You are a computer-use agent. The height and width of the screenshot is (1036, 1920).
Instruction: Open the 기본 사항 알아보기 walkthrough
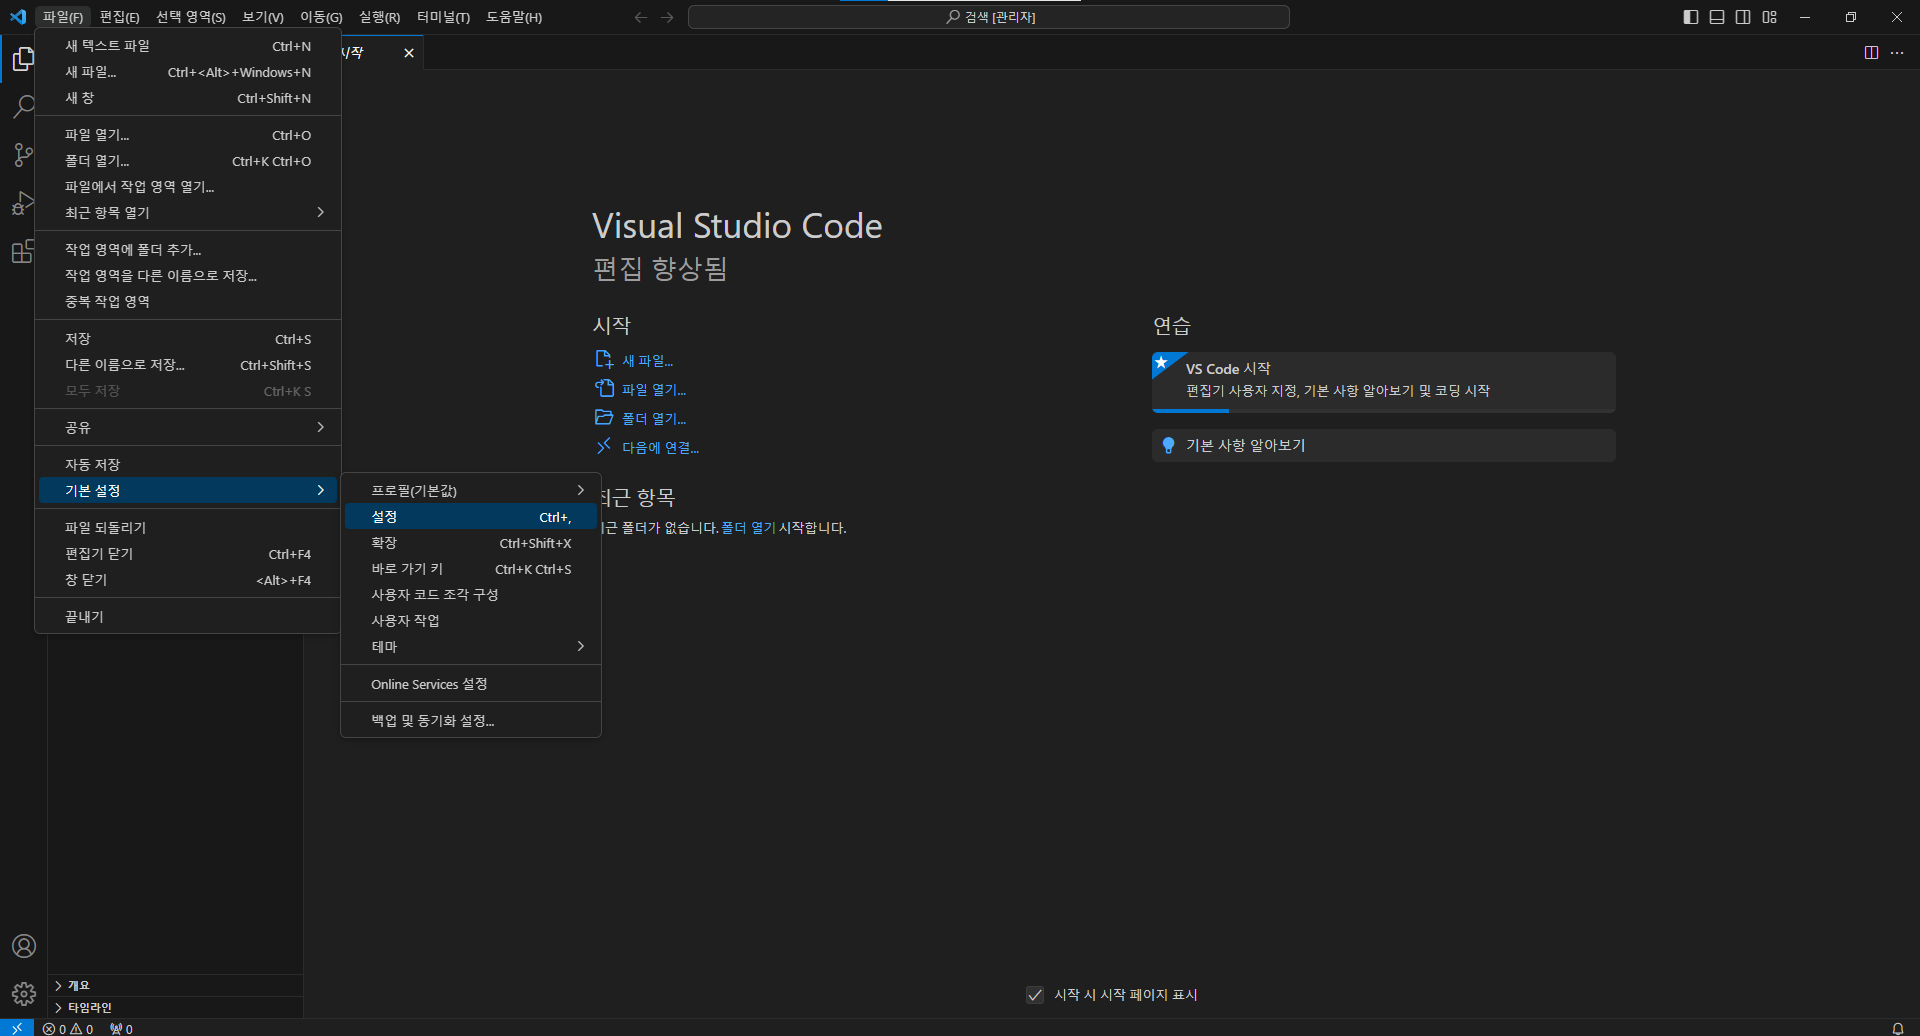pyautogui.click(x=1383, y=446)
